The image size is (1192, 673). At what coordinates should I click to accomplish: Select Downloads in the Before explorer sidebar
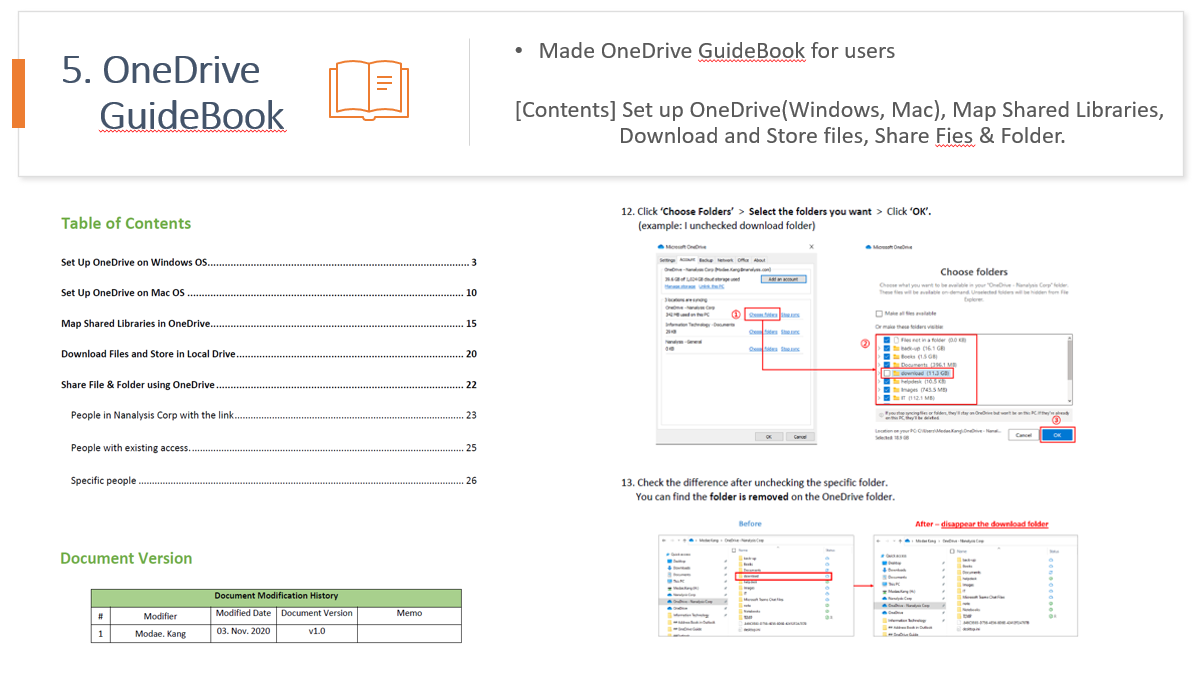point(681,568)
